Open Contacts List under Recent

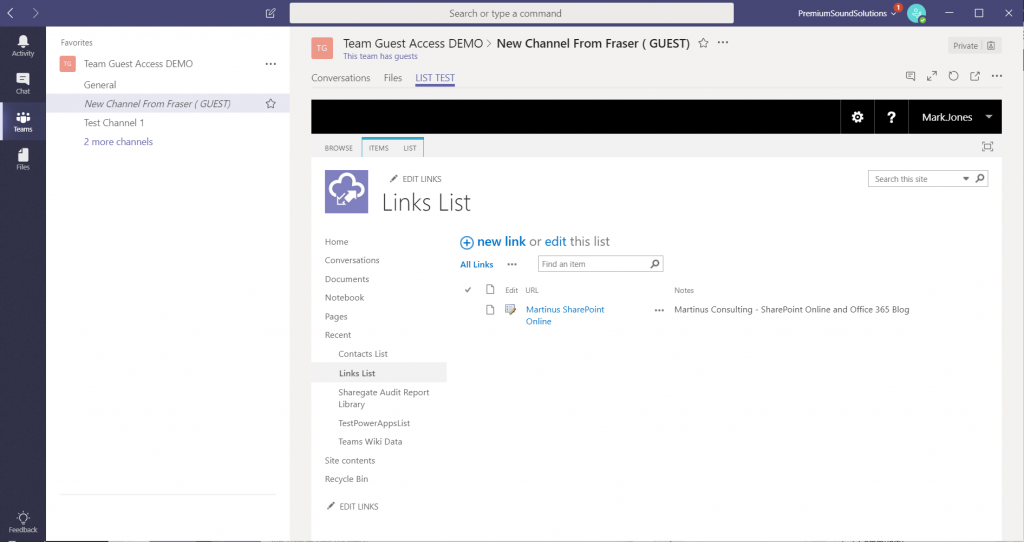tap(362, 354)
